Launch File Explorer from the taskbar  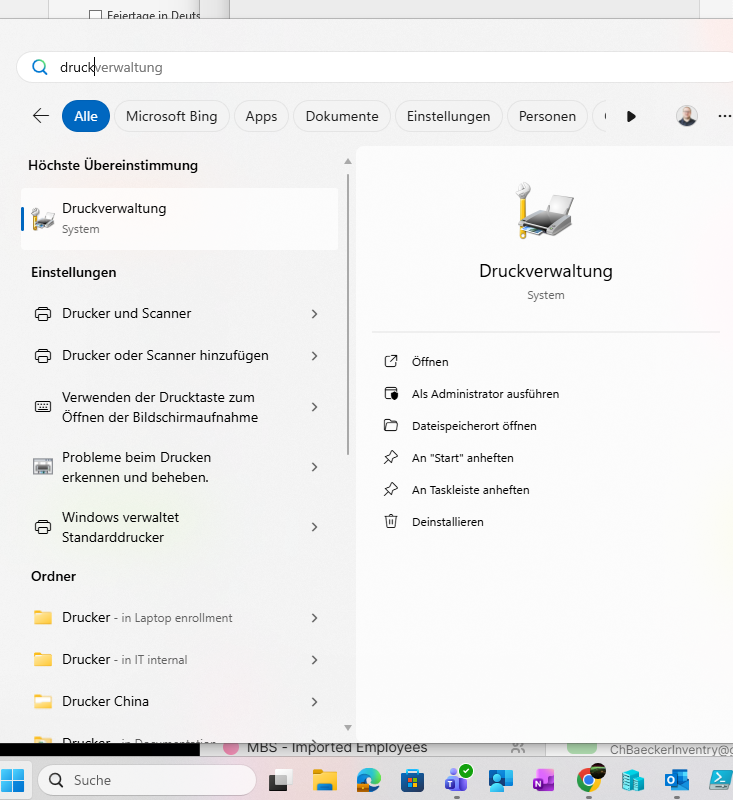(324, 780)
